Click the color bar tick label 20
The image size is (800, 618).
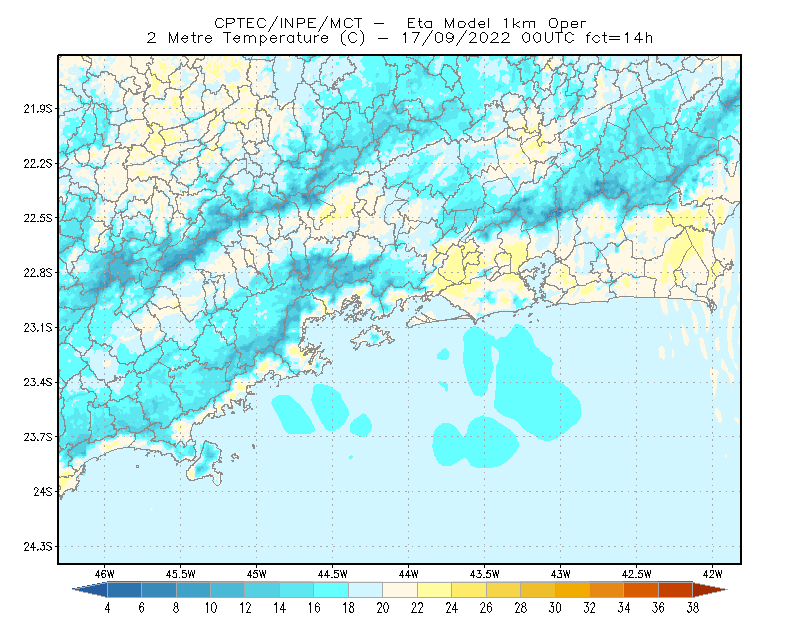383,608
